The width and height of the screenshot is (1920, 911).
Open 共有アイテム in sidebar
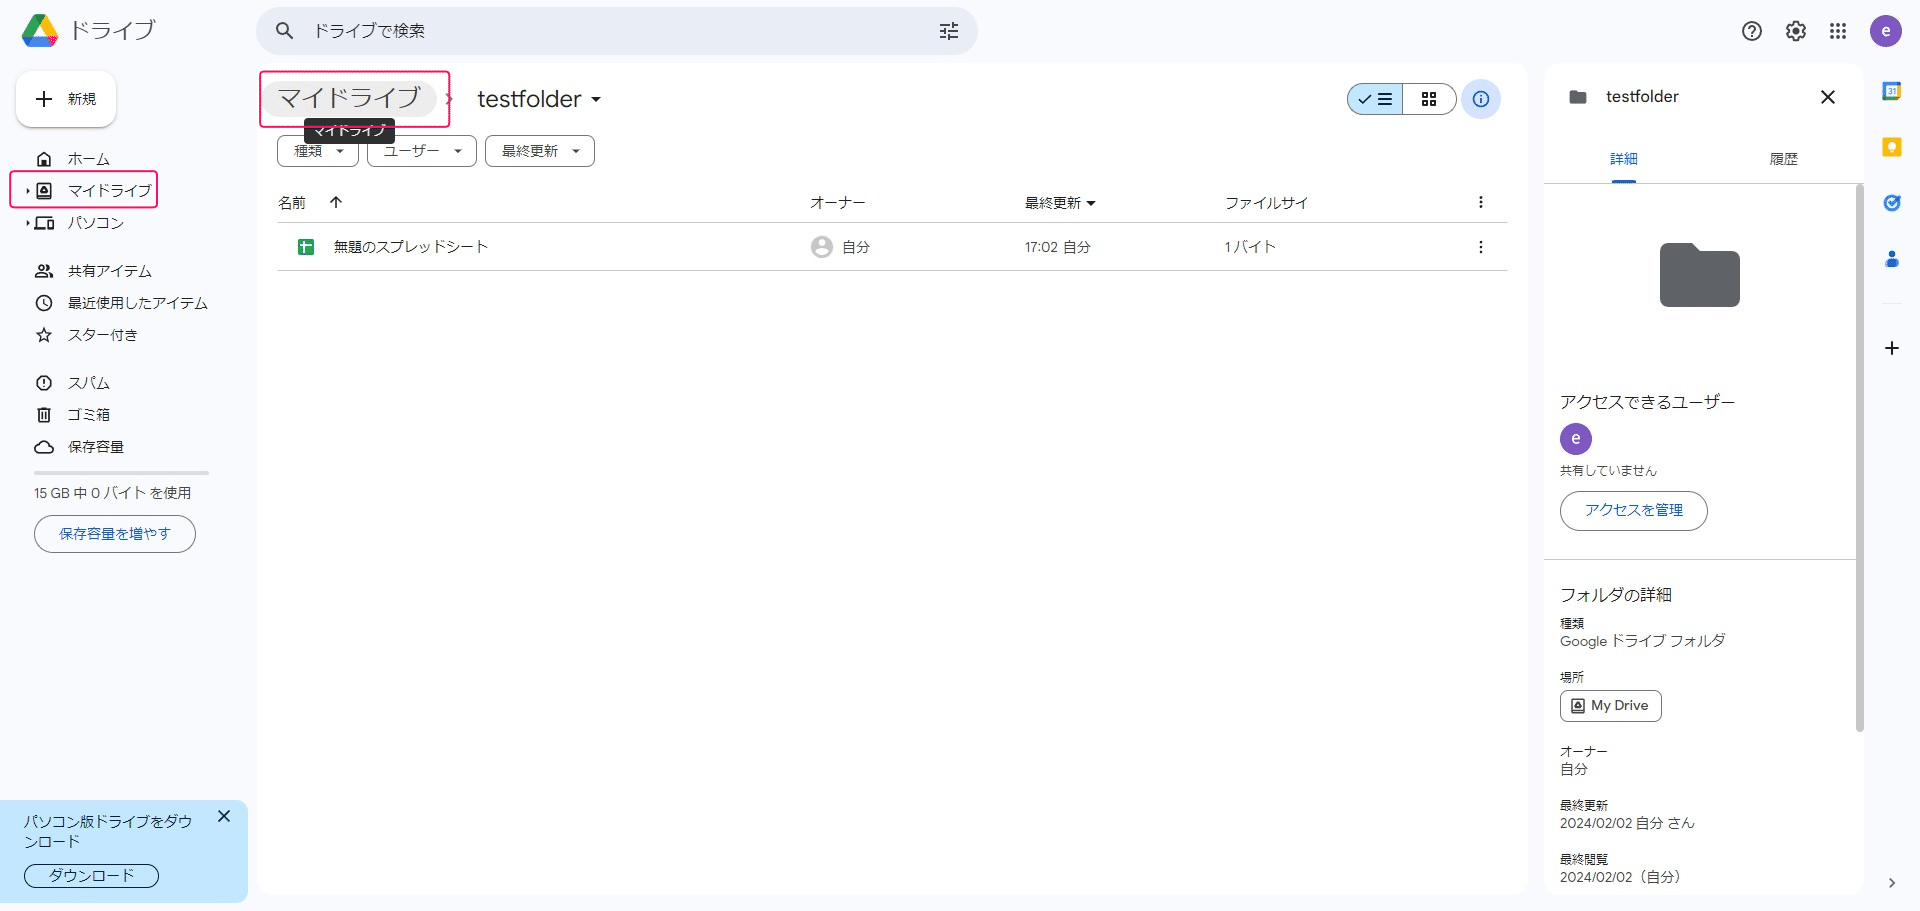pos(109,271)
